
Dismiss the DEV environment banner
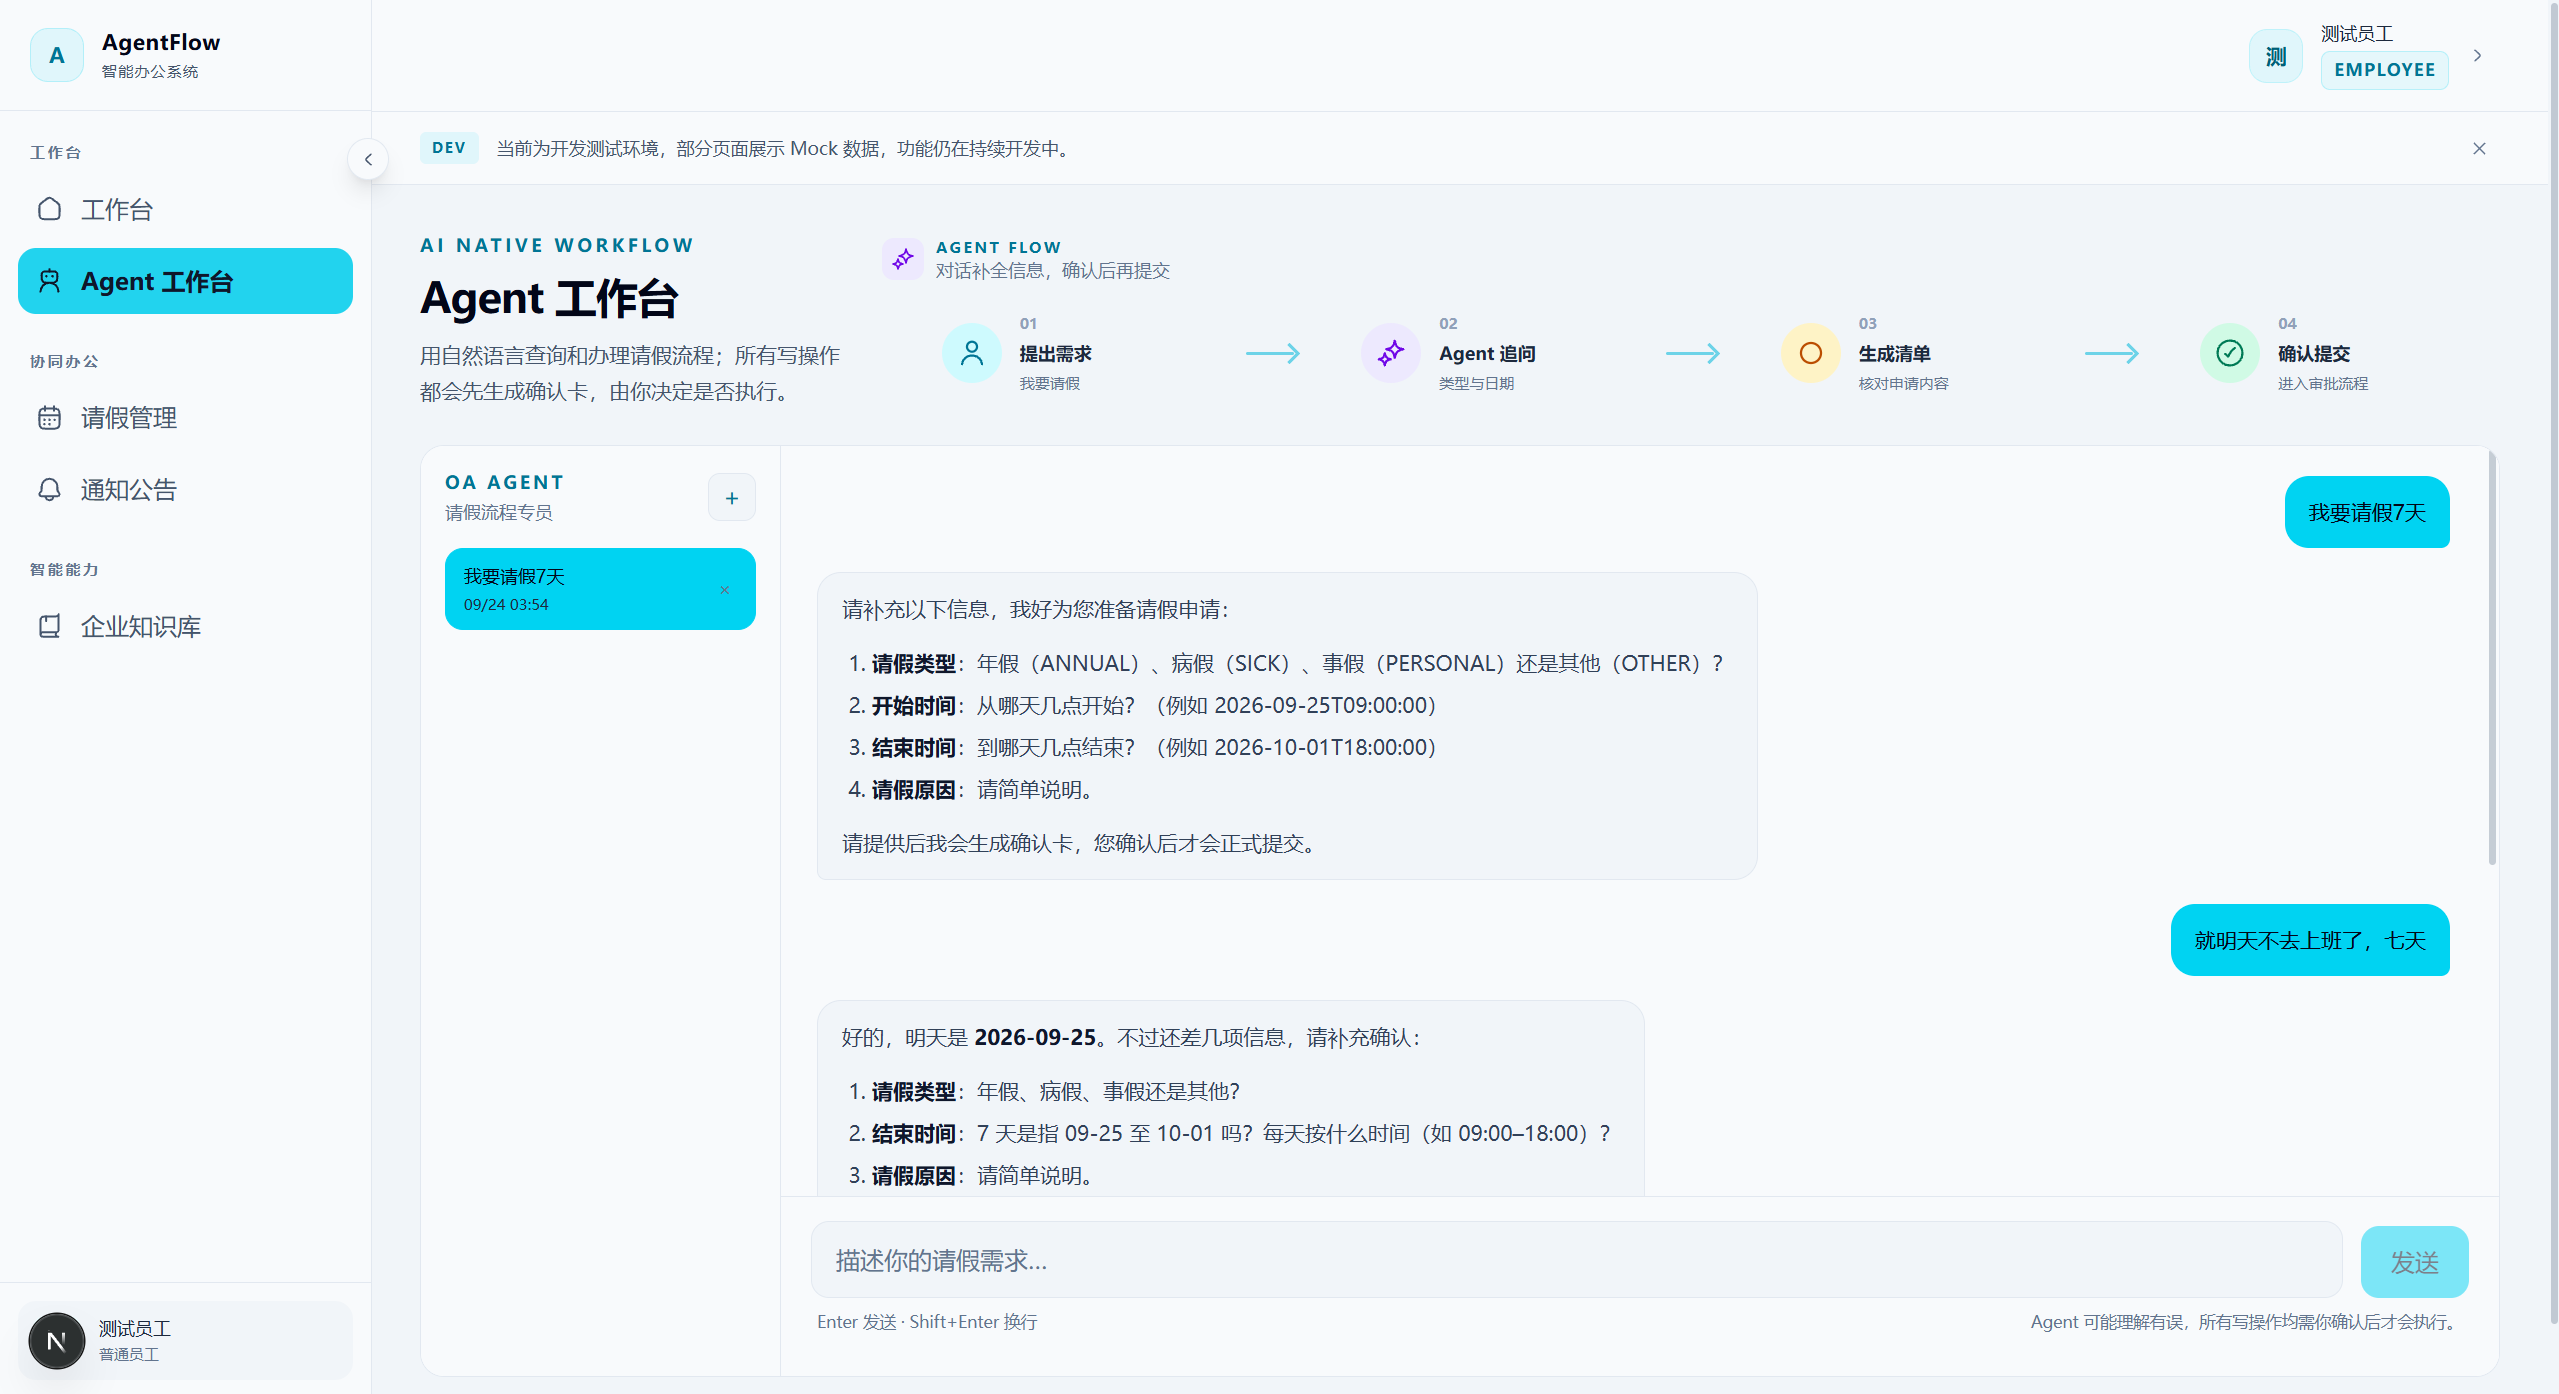coord(2479,148)
